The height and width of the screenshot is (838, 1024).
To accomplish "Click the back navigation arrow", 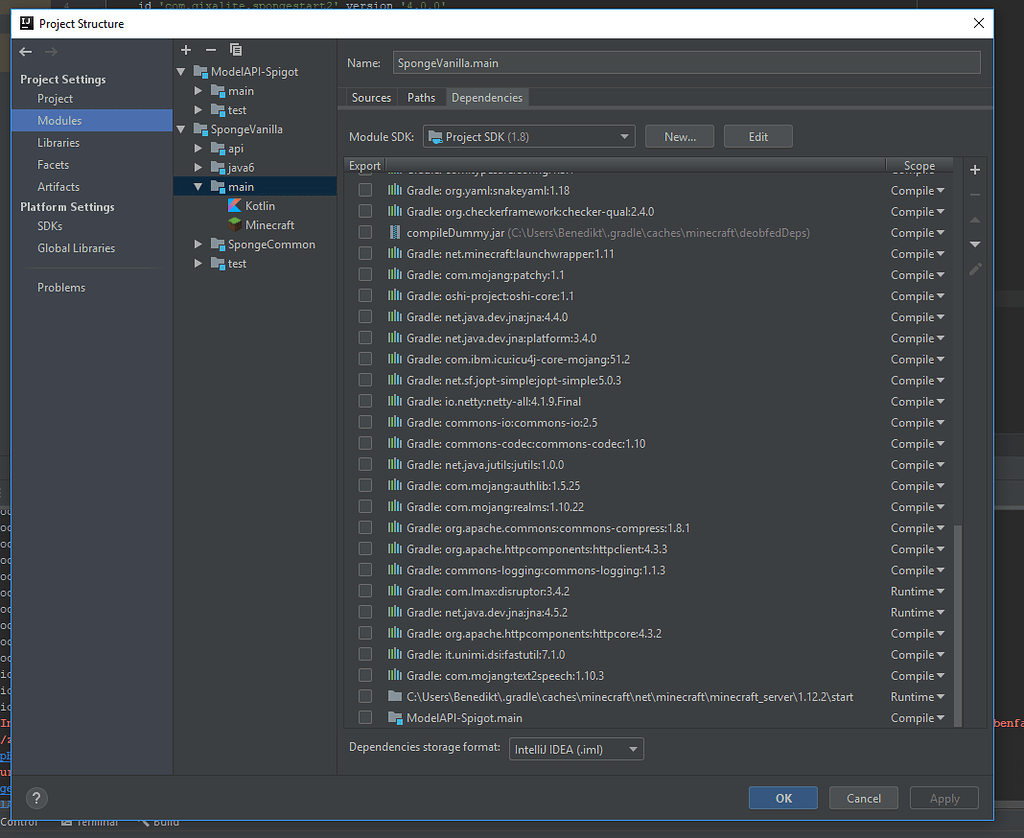I will coord(25,52).
